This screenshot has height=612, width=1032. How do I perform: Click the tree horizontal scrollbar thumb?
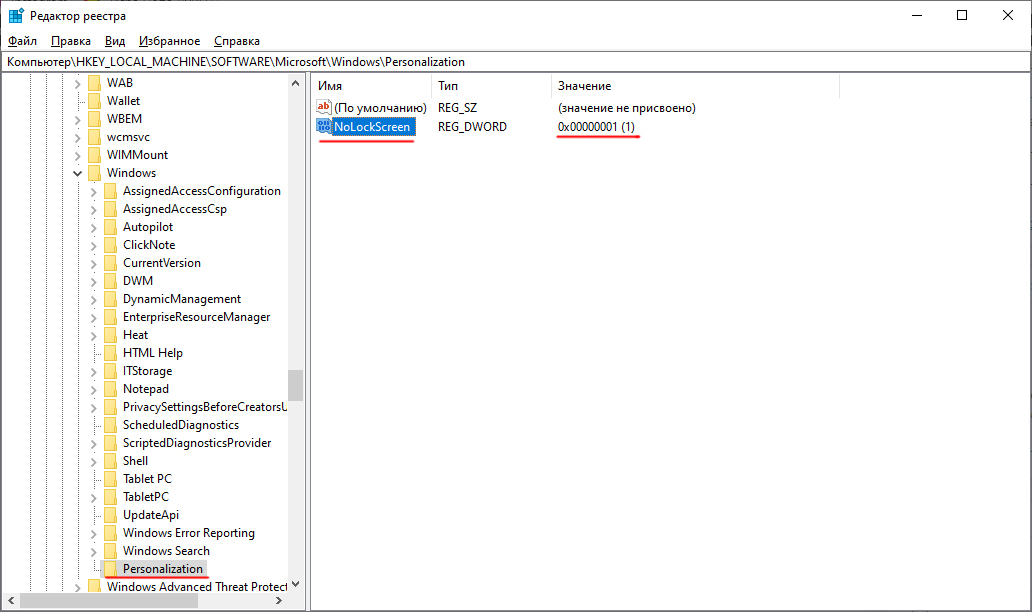[x=109, y=600]
